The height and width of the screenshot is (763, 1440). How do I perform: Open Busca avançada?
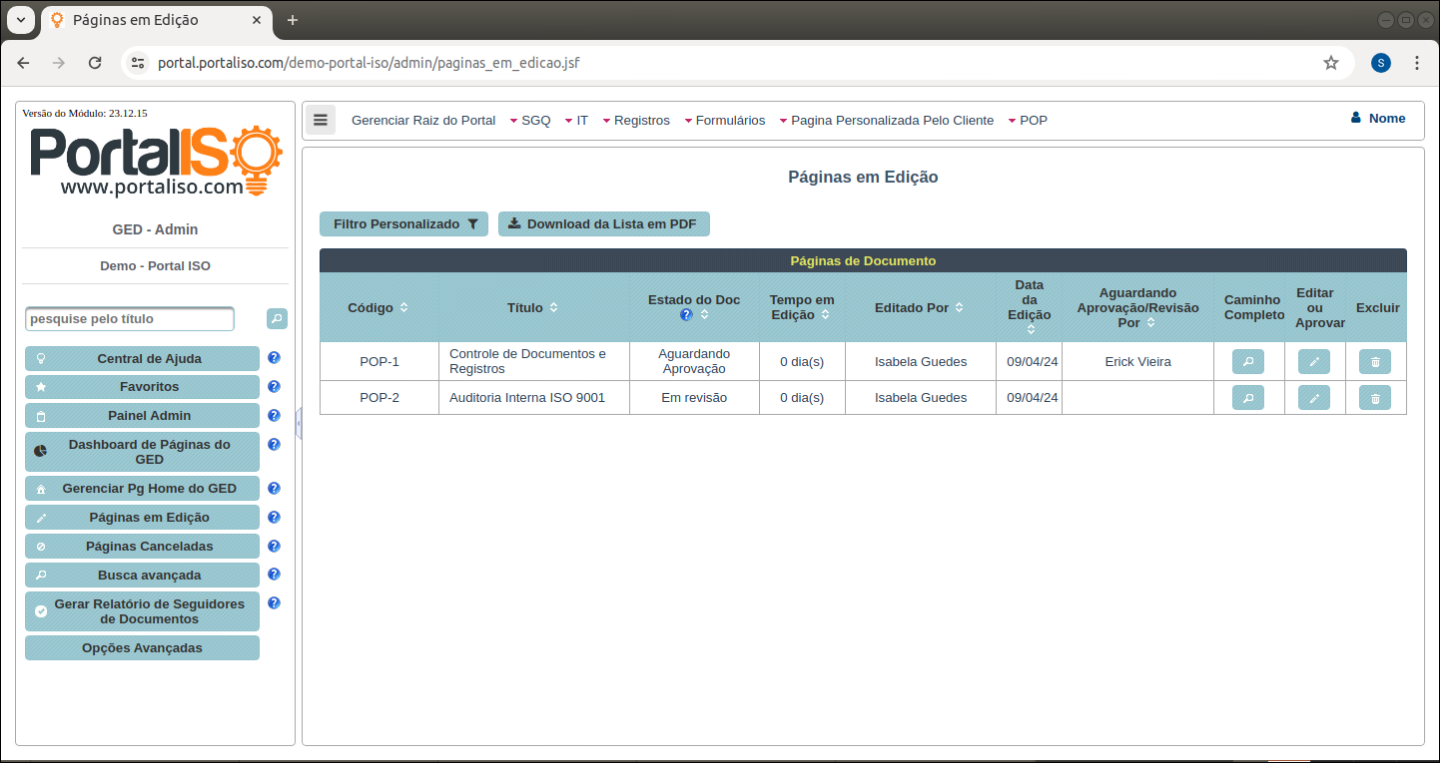pos(142,575)
